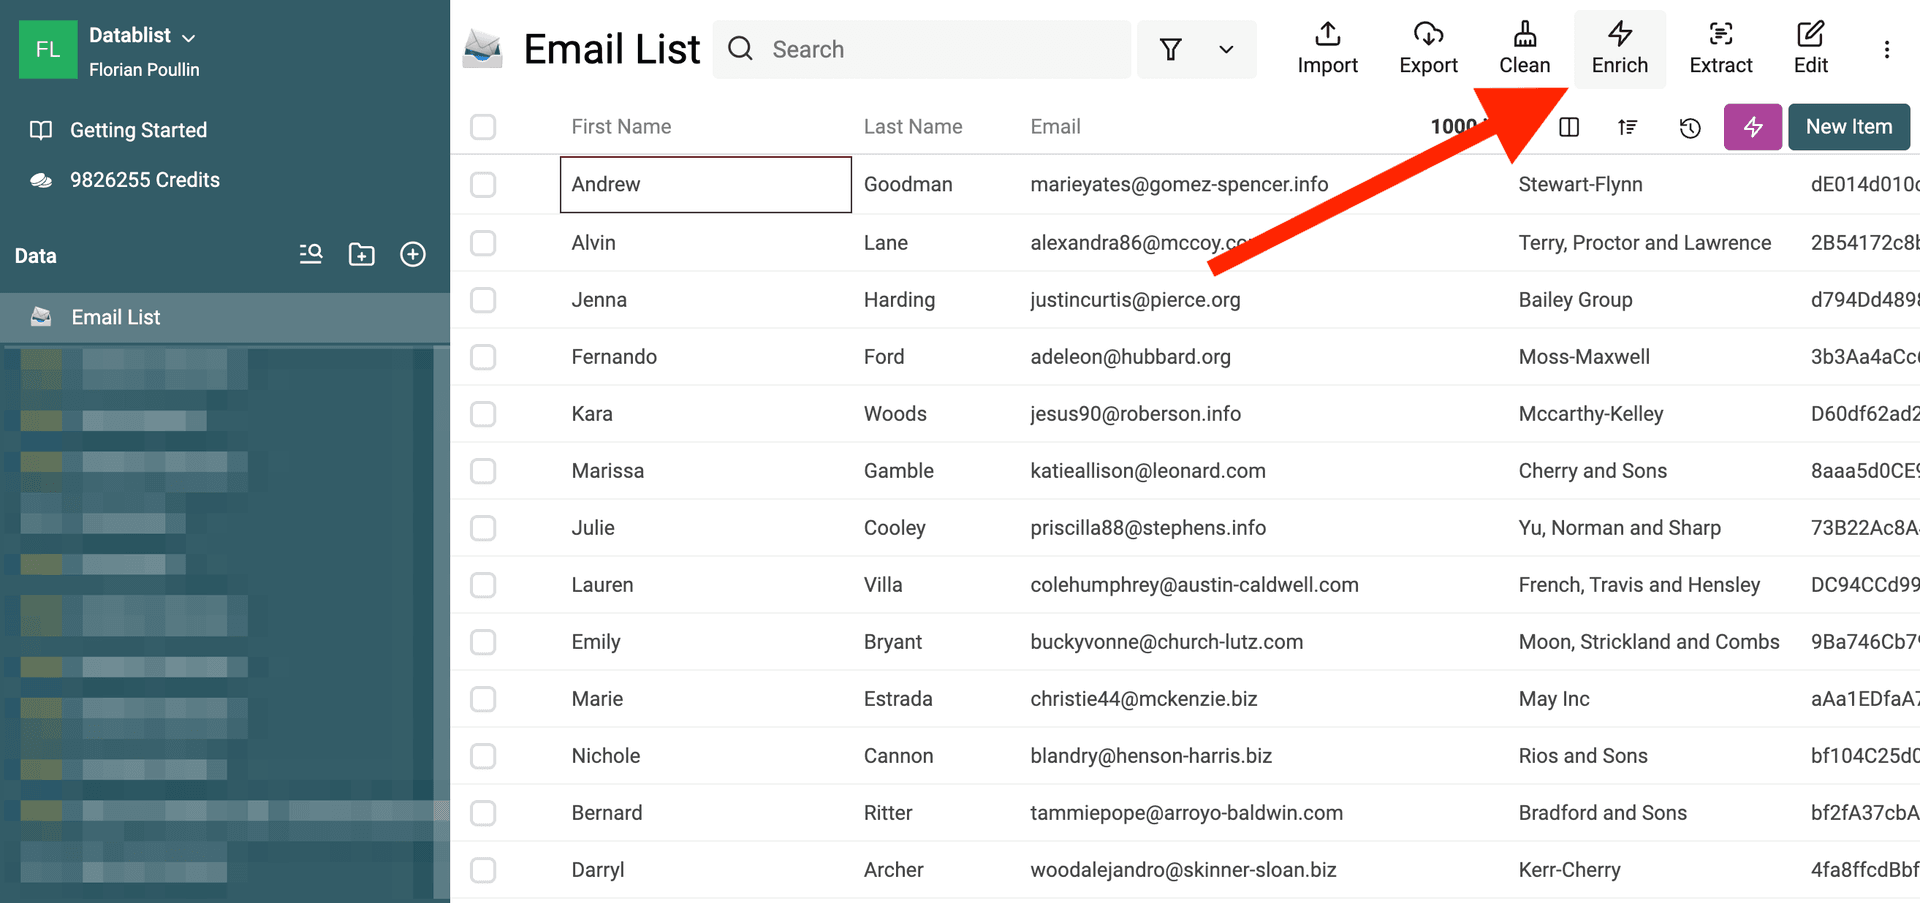
Task: Select Email List in the sidebar
Action: tap(115, 317)
